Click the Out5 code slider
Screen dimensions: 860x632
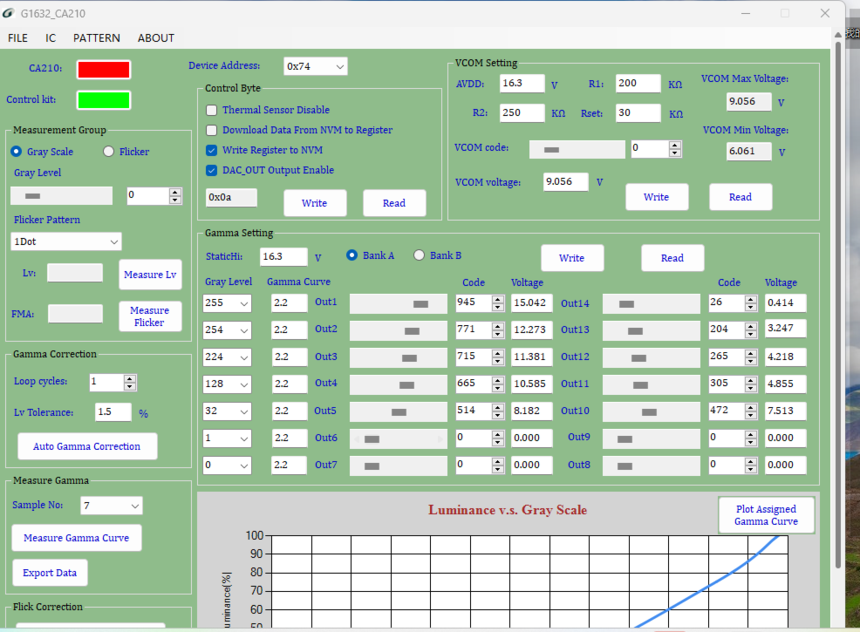pyautogui.click(x=399, y=412)
